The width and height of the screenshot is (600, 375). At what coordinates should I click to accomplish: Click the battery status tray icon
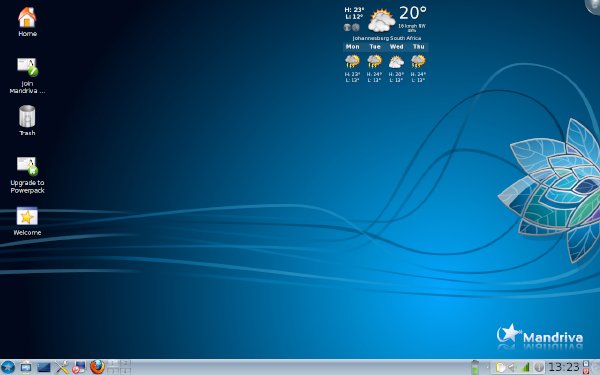coord(475,367)
